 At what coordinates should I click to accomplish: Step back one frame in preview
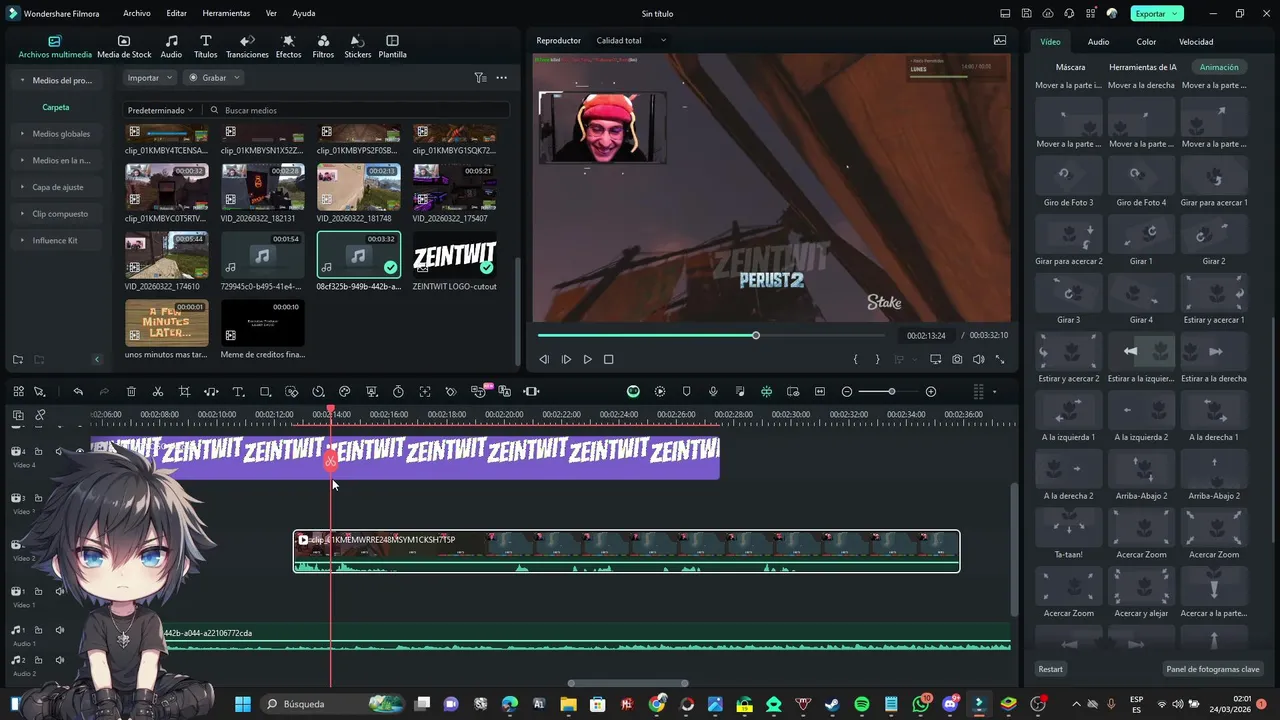(x=544, y=359)
